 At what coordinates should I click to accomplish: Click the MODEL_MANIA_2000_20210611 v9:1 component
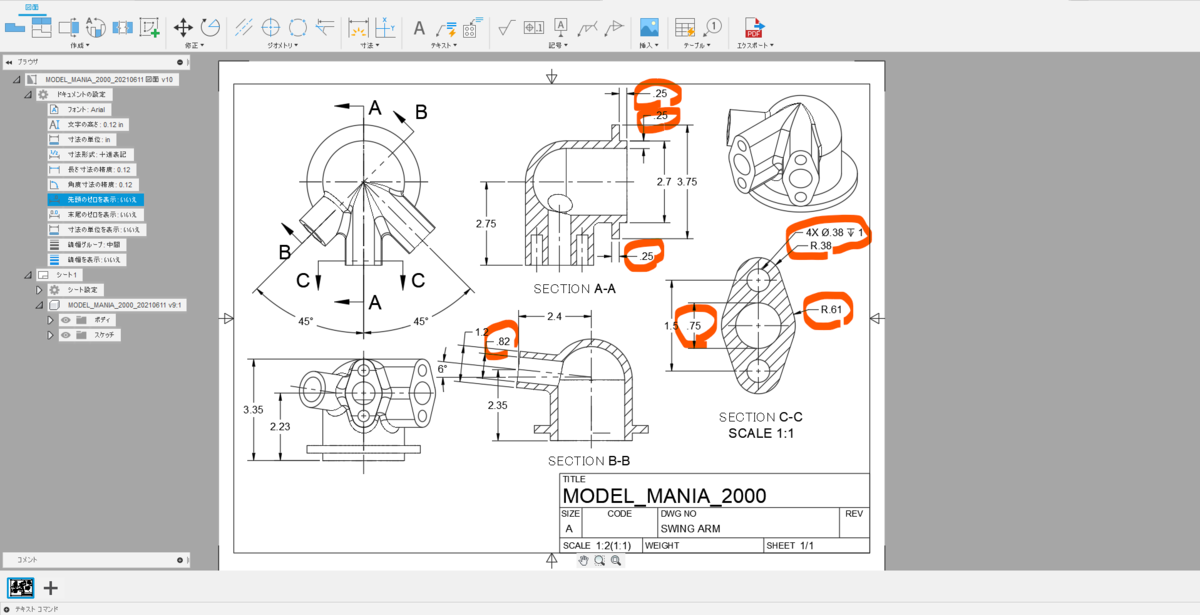(x=118, y=304)
